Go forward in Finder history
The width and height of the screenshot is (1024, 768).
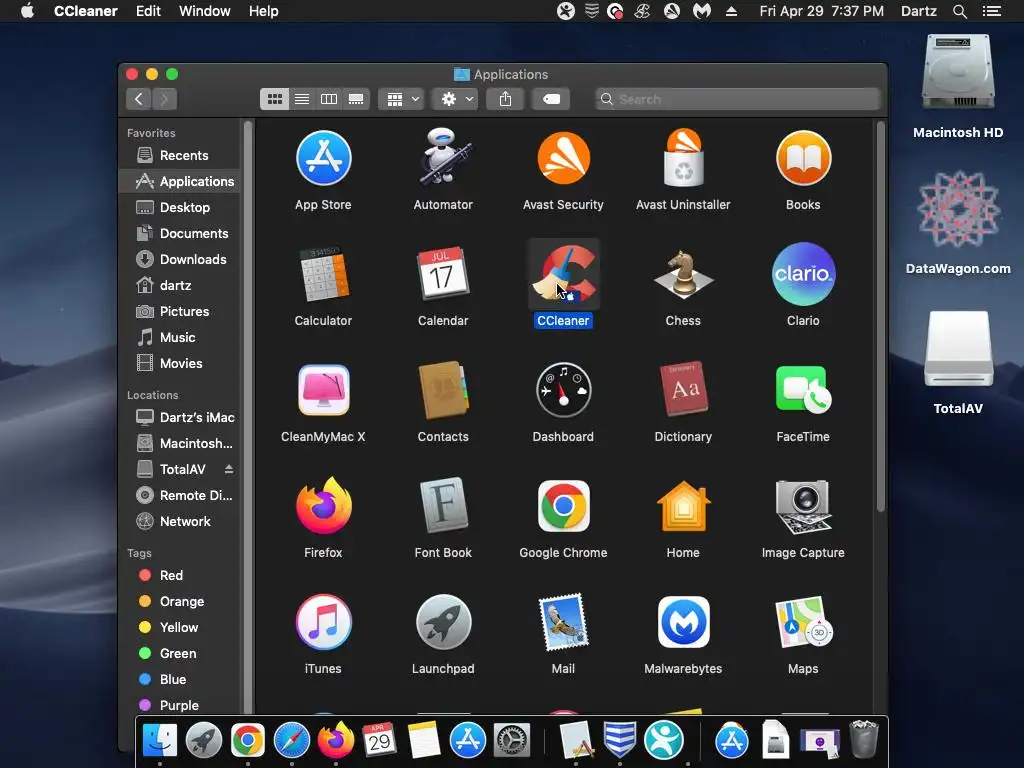pyautogui.click(x=165, y=99)
